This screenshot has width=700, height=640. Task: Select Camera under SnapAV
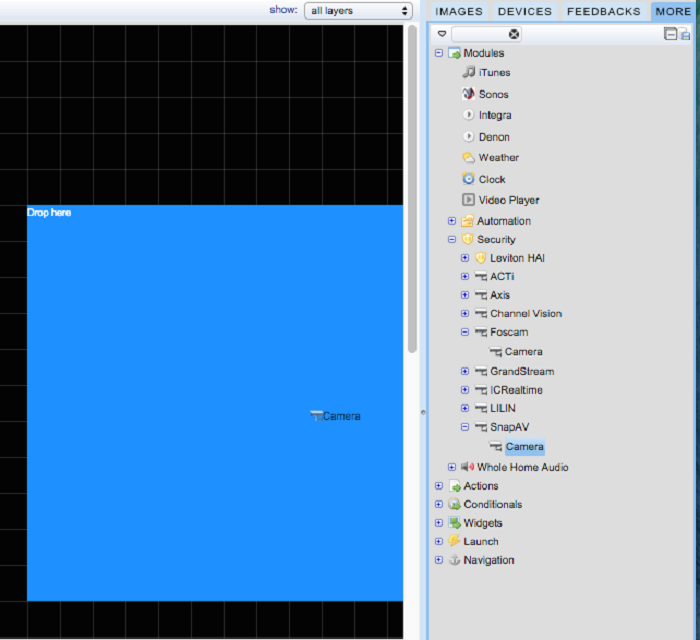pos(525,446)
